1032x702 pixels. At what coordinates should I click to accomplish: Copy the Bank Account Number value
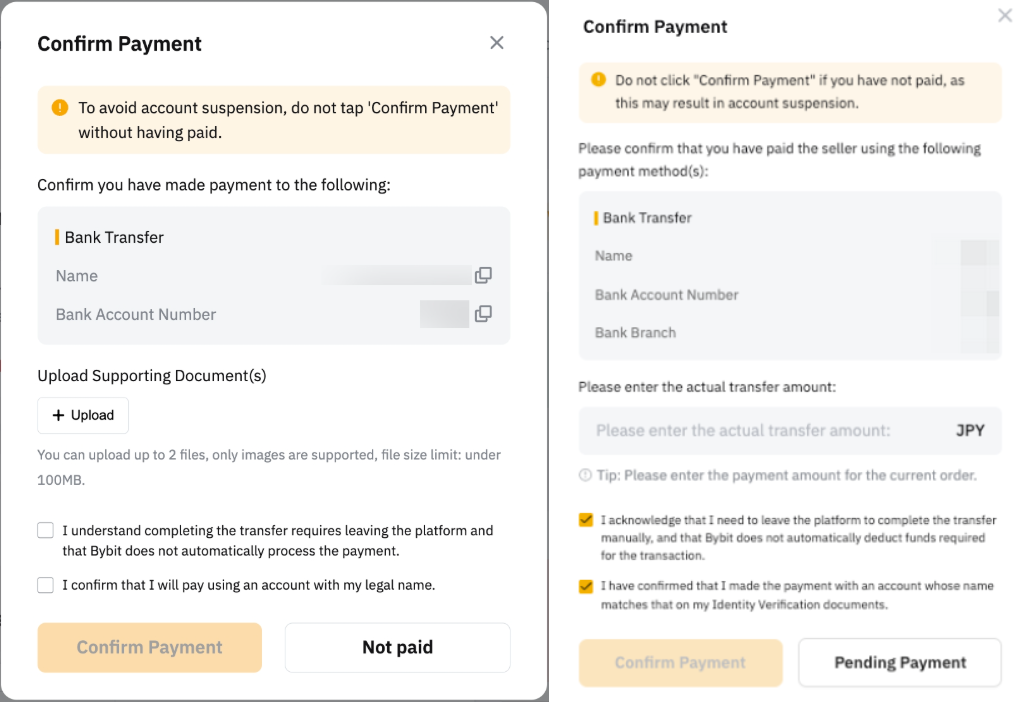483,314
